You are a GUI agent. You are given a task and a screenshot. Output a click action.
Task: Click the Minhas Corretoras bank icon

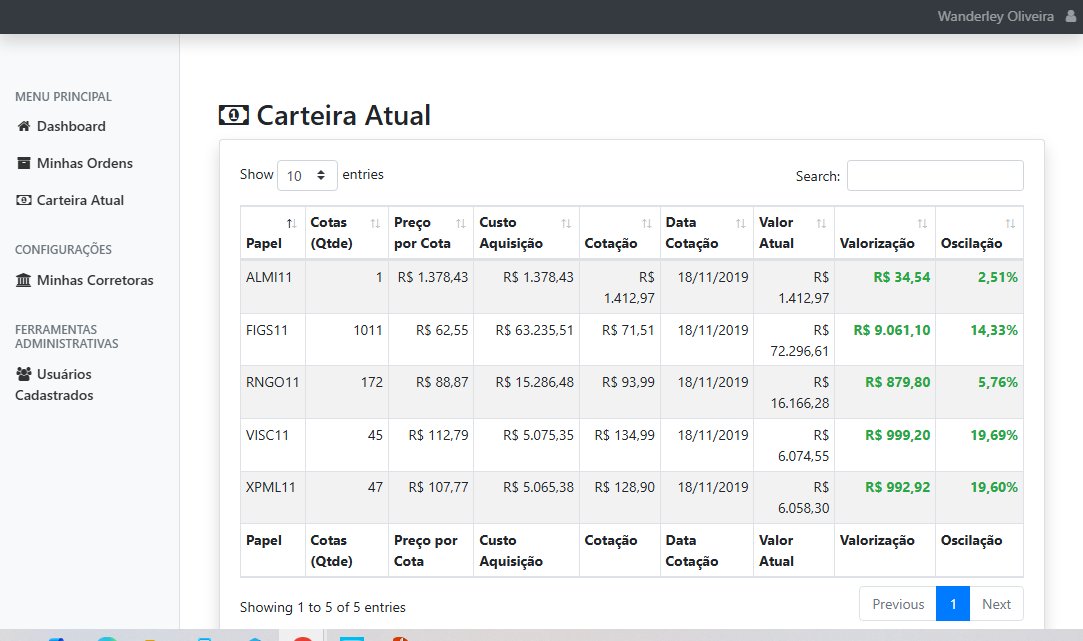coord(24,281)
